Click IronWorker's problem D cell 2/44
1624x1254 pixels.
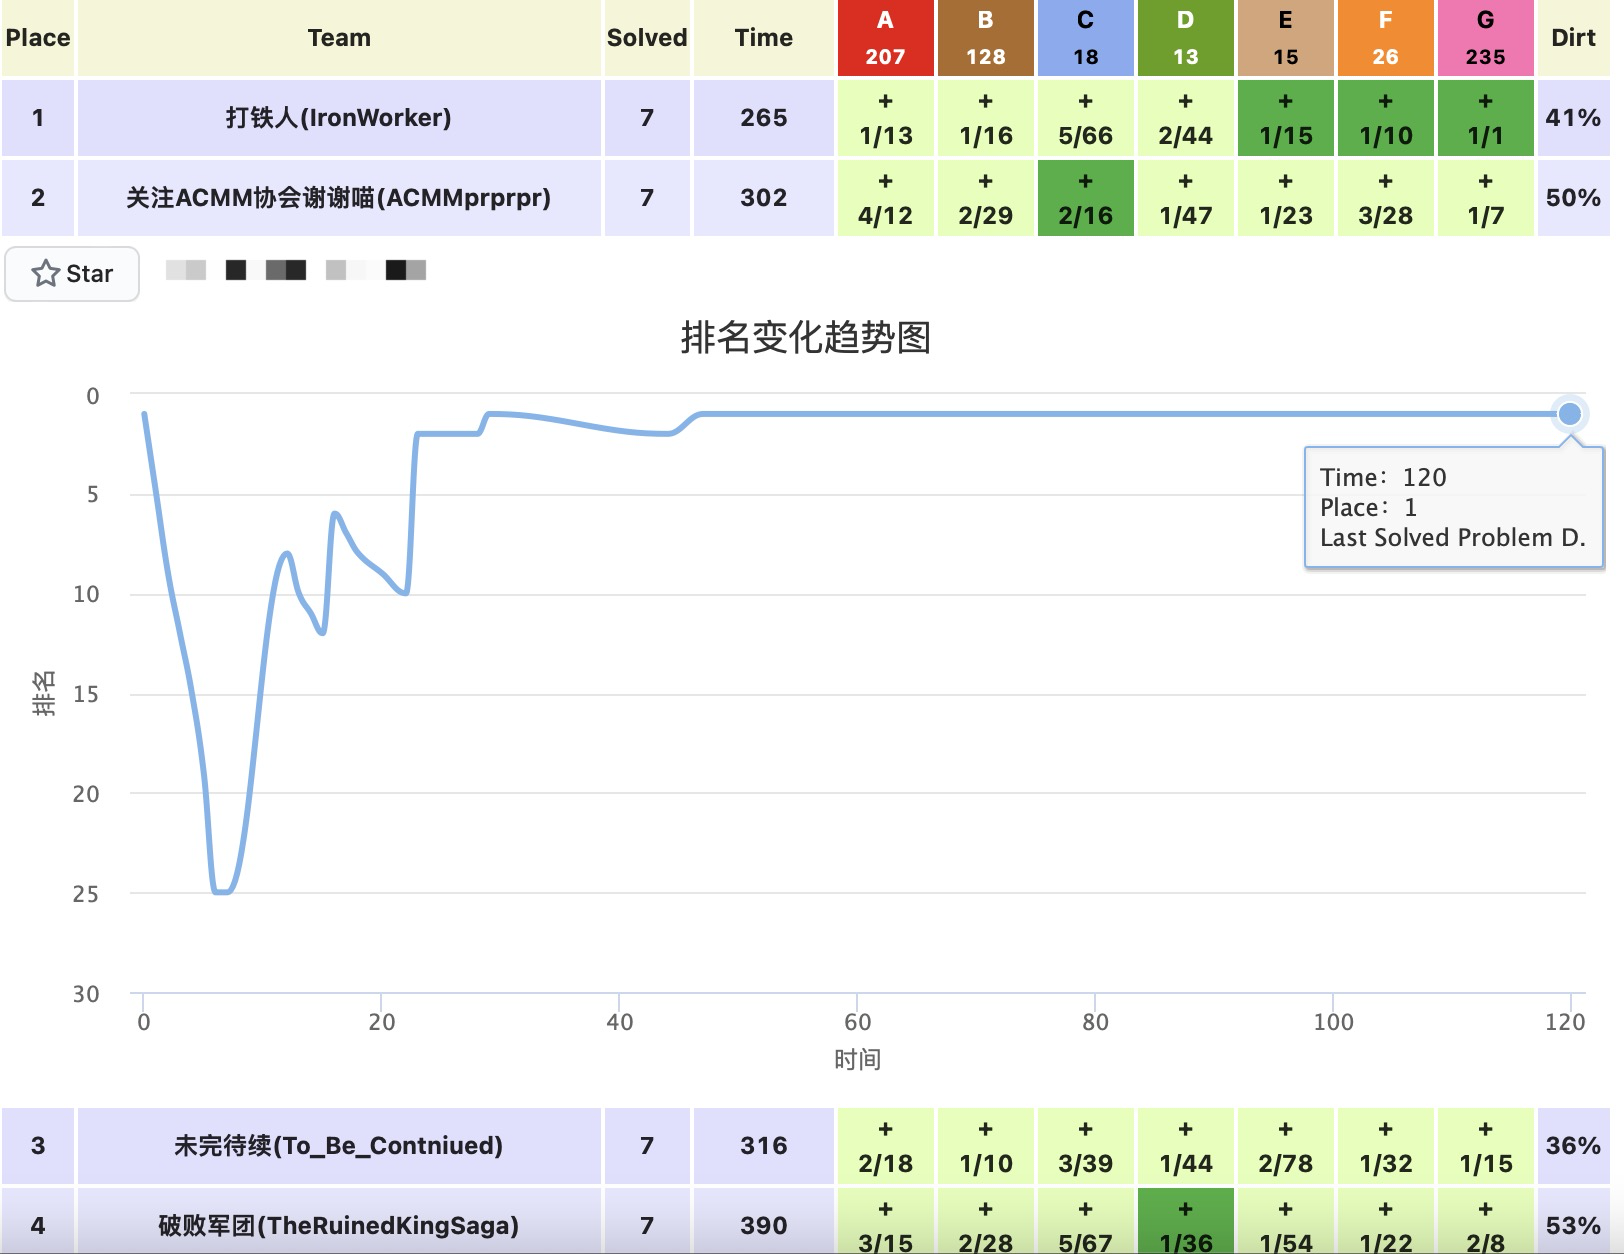pyautogui.click(x=1185, y=118)
